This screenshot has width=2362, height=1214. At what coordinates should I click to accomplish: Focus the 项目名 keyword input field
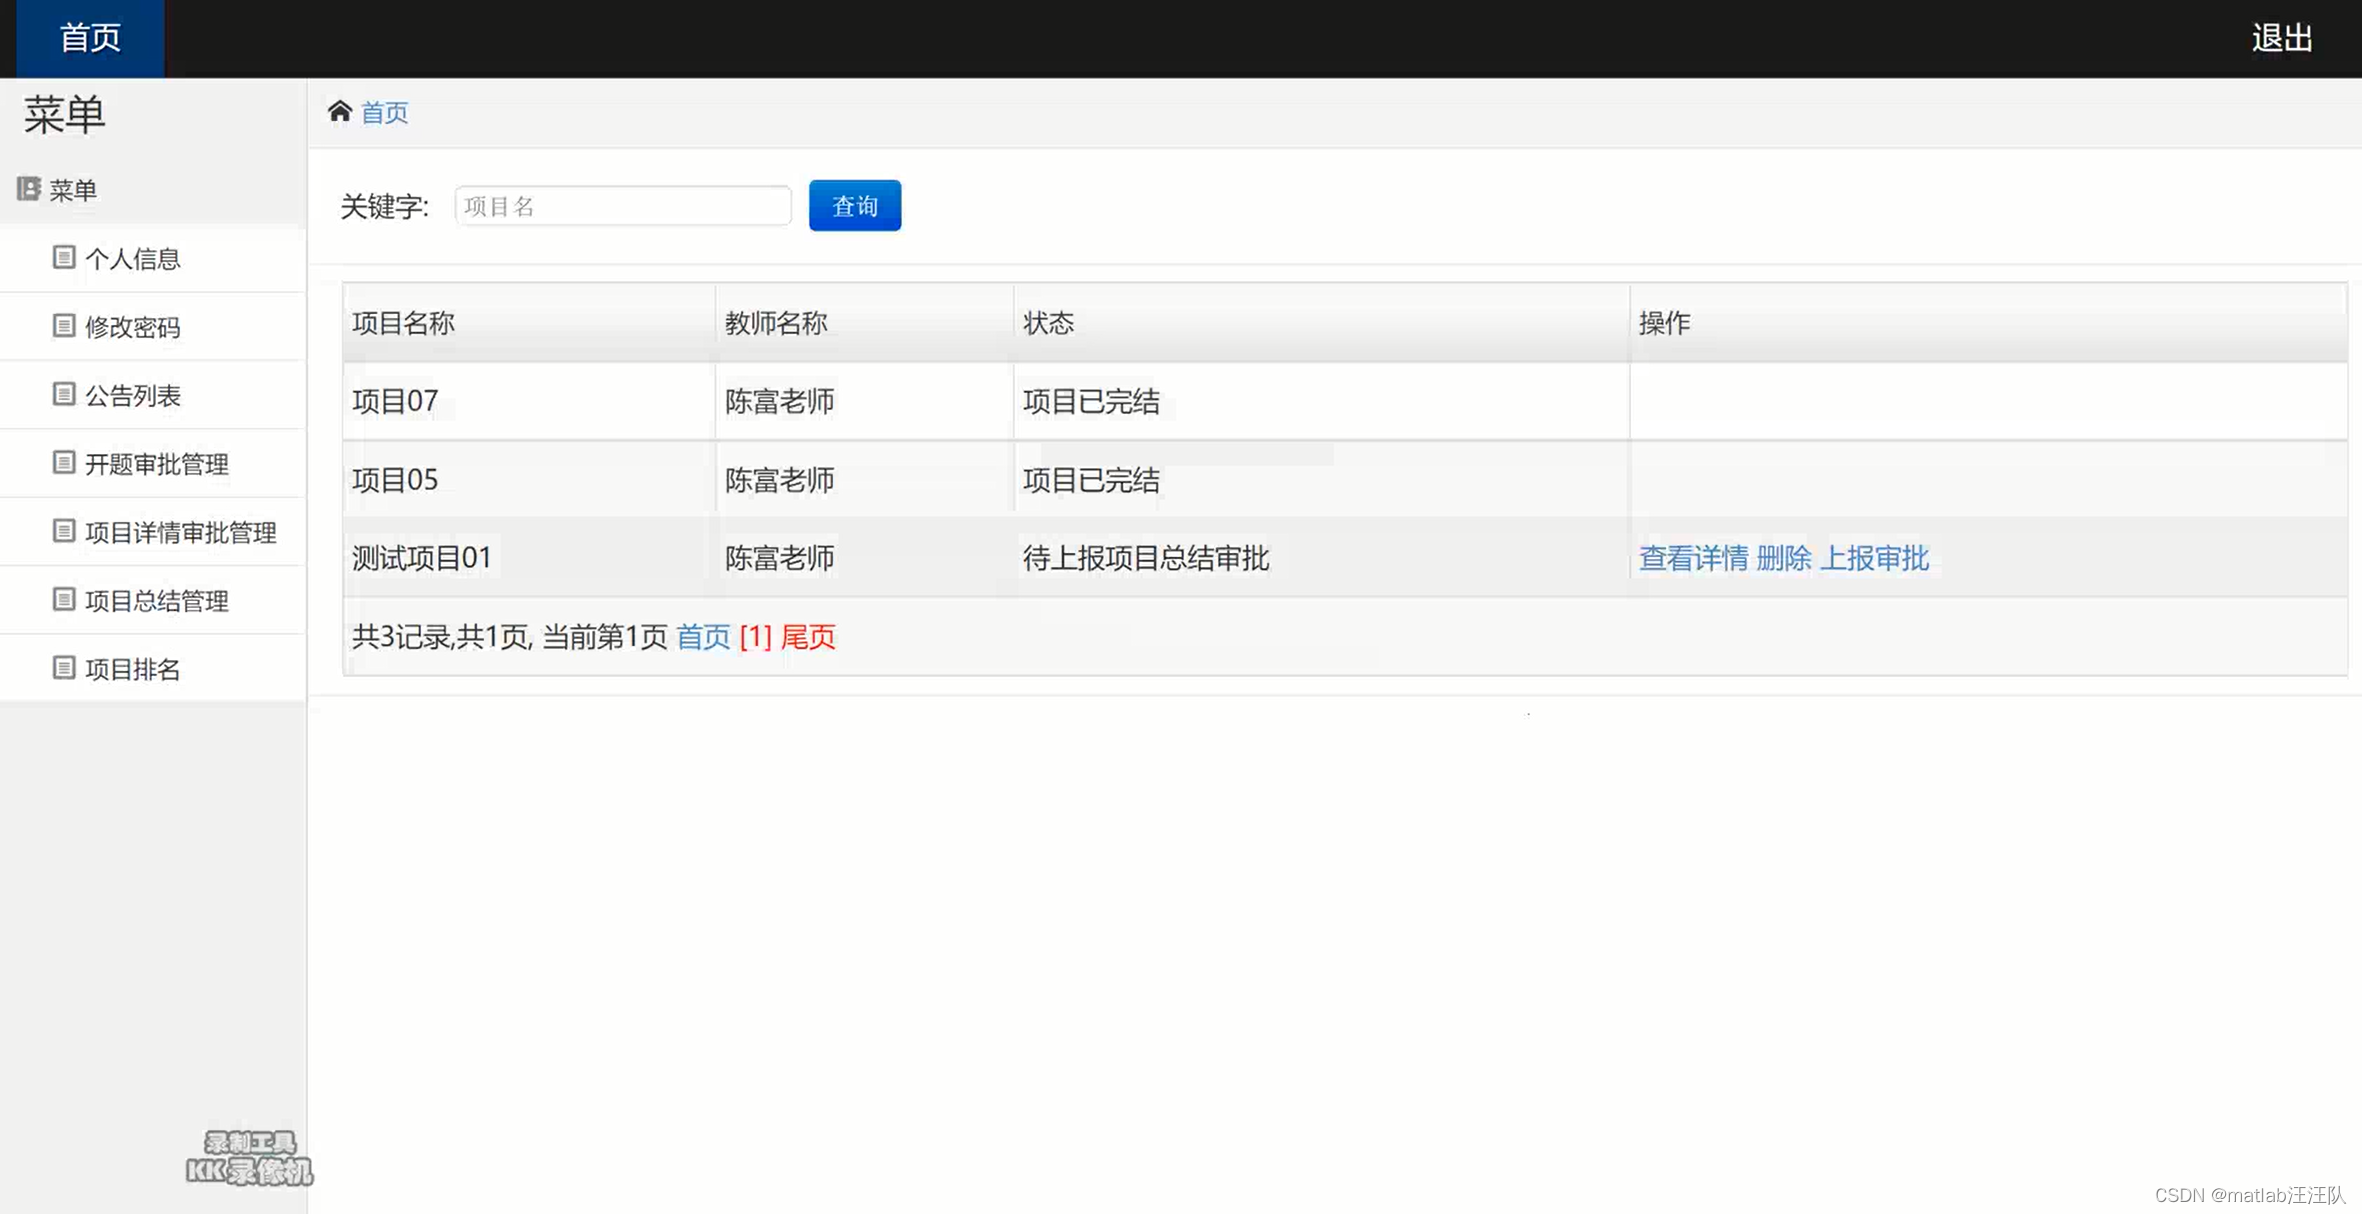click(x=622, y=206)
